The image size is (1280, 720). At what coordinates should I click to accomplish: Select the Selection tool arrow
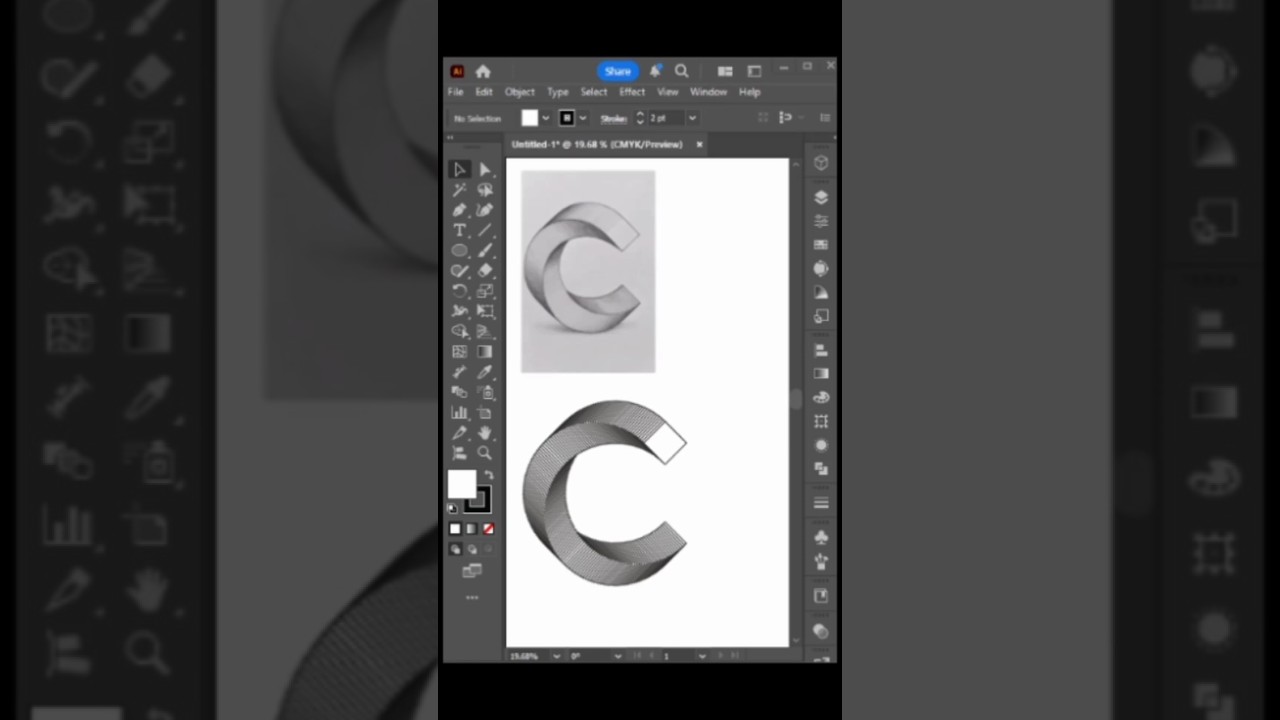point(459,170)
